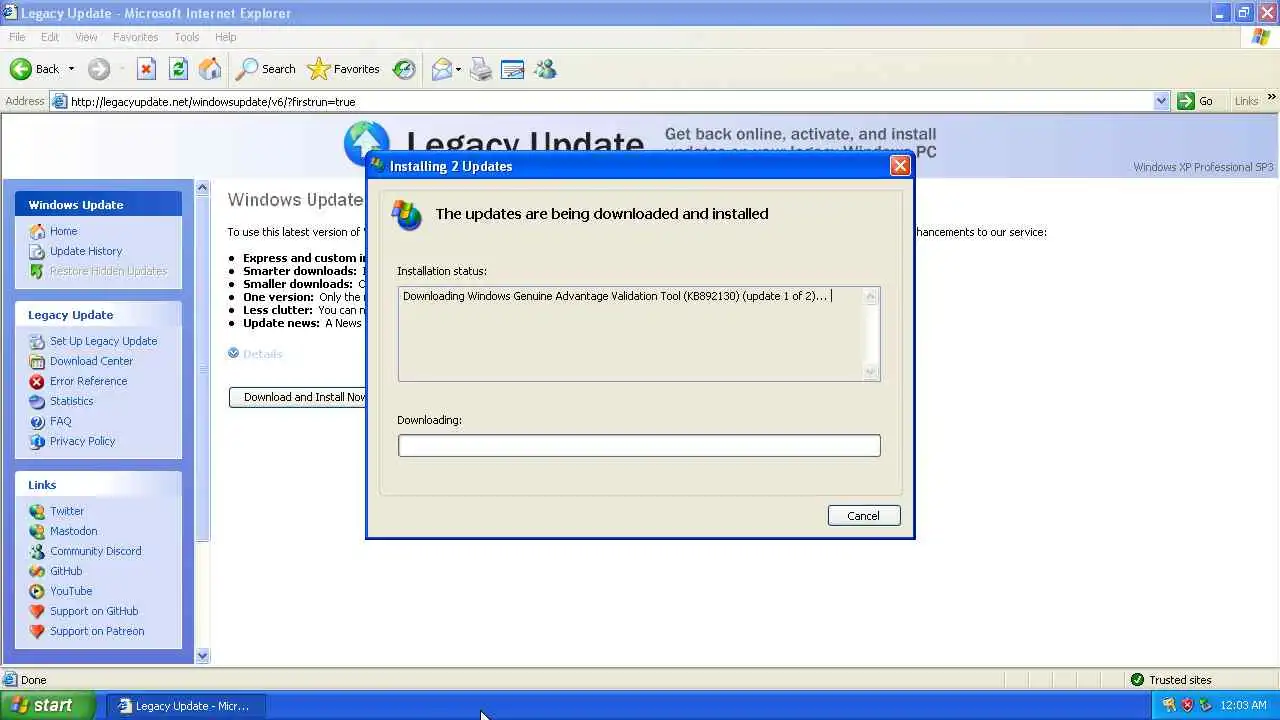This screenshot has height=720, width=1280.
Task: Click the Legacy Update logo icon
Action: 366,142
